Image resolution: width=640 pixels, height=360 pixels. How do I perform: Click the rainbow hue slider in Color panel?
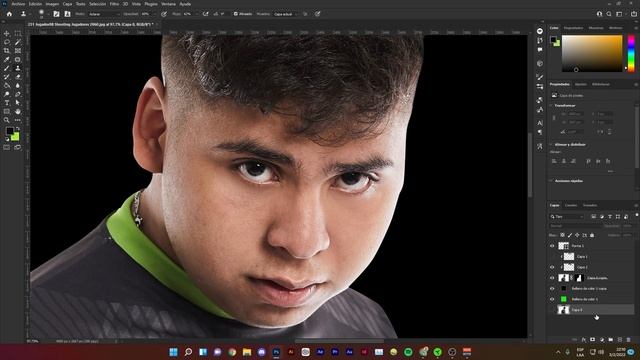(631, 53)
